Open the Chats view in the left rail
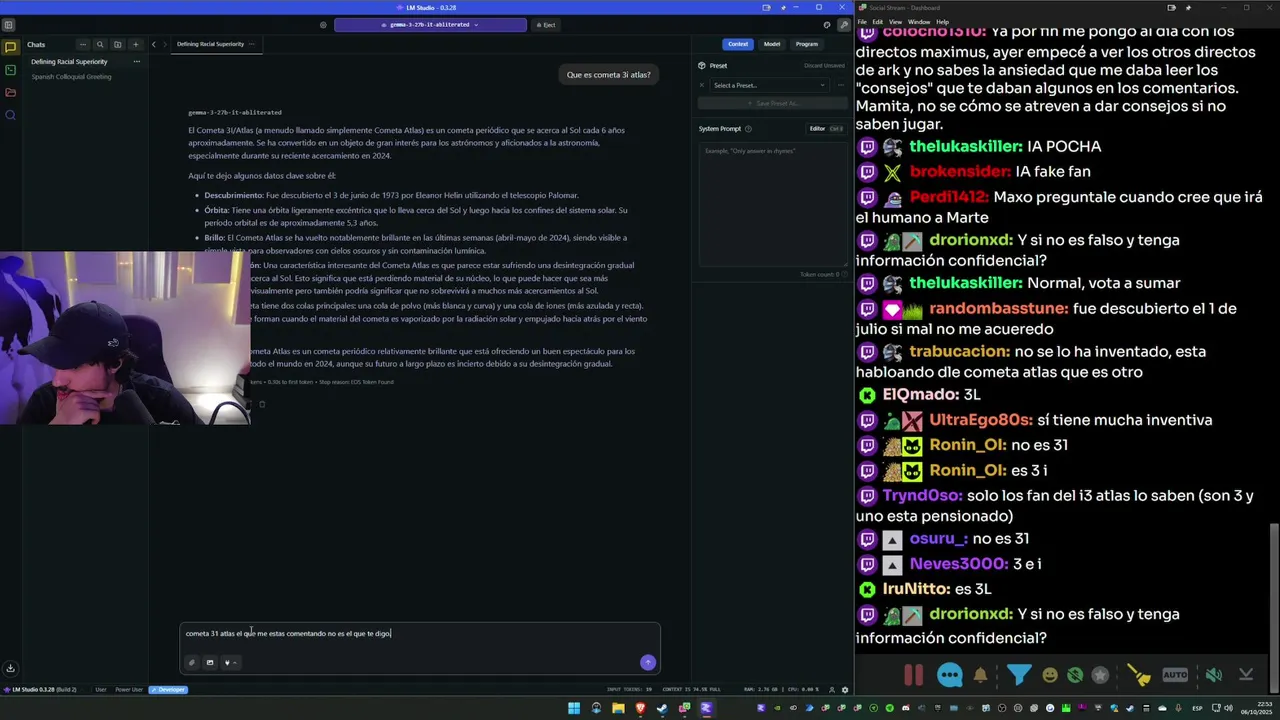This screenshot has width=1280, height=720. point(10,47)
